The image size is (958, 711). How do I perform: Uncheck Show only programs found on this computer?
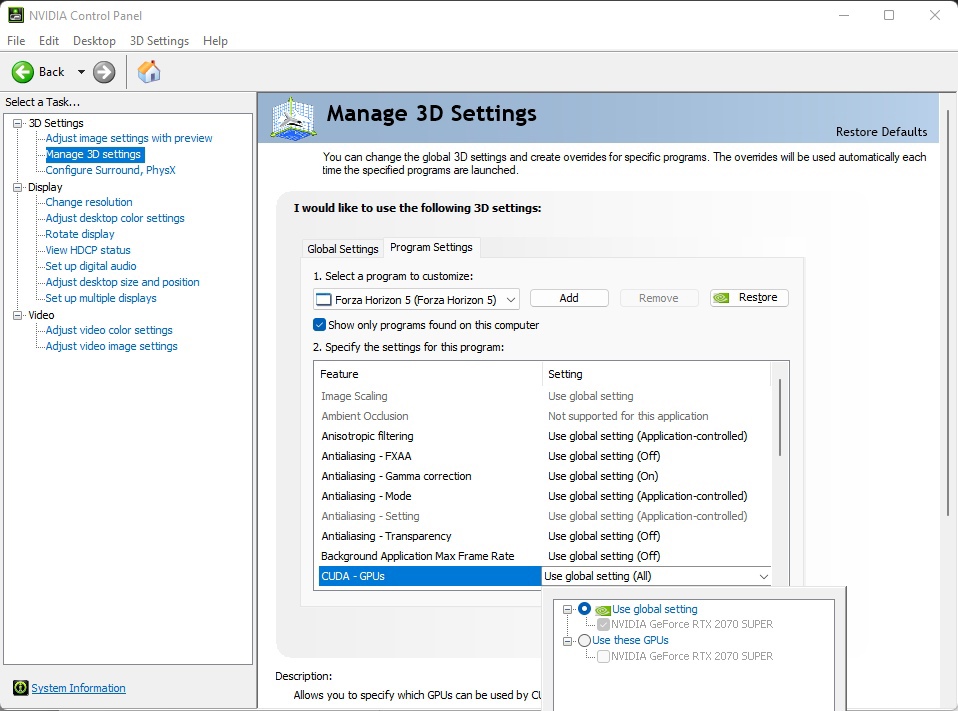(320, 325)
